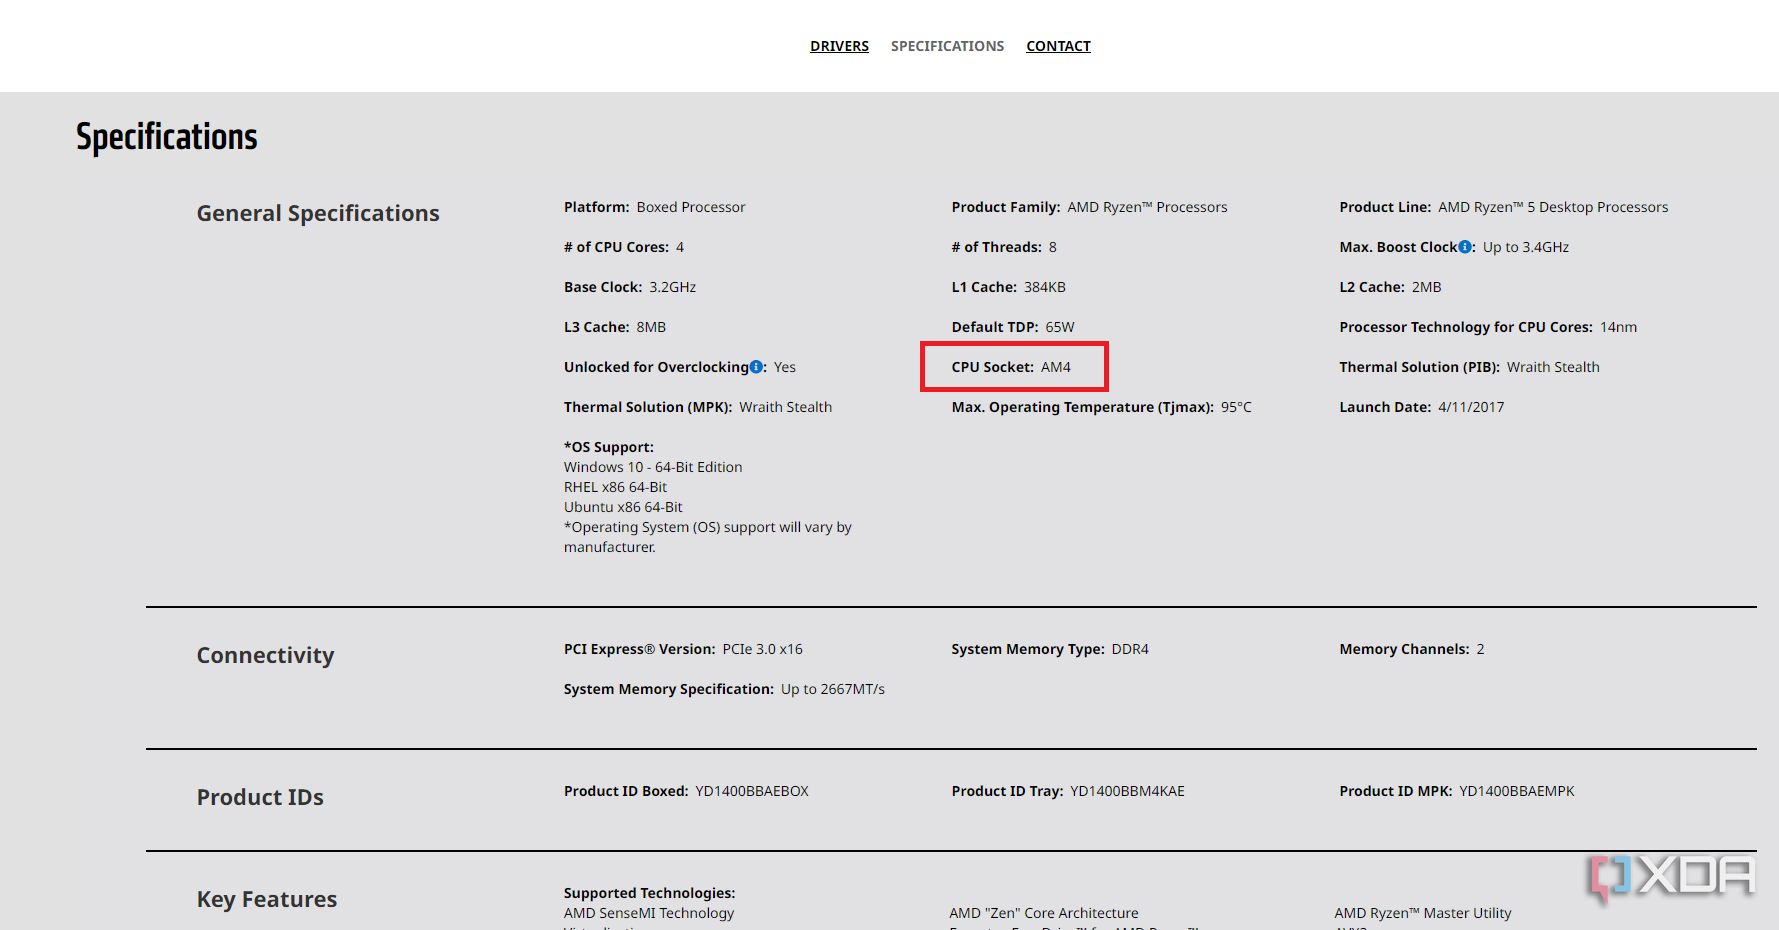Select 'Platform: Boxed Processor' text

(x=654, y=207)
